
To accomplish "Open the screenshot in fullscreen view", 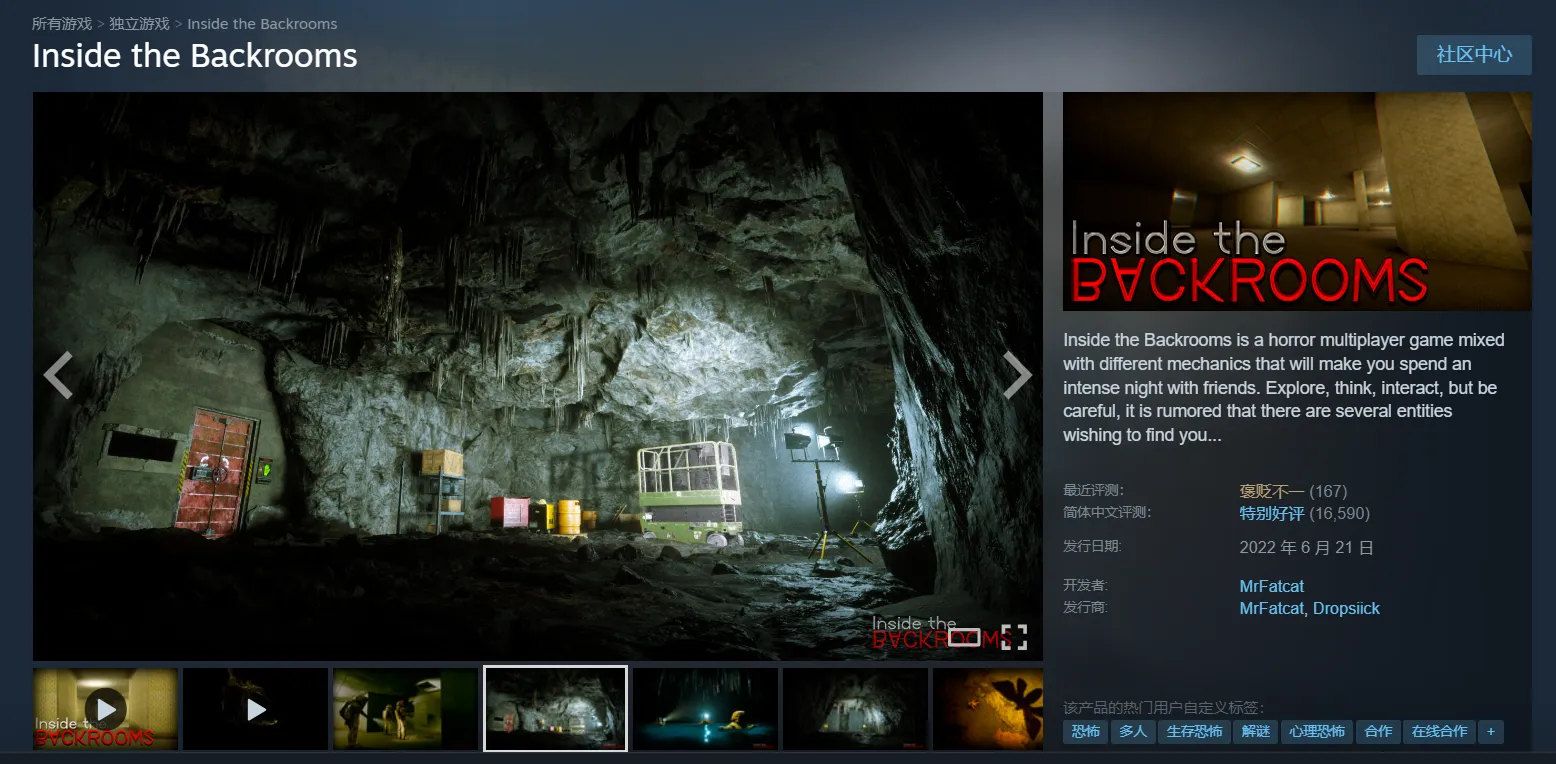I will [x=1014, y=637].
